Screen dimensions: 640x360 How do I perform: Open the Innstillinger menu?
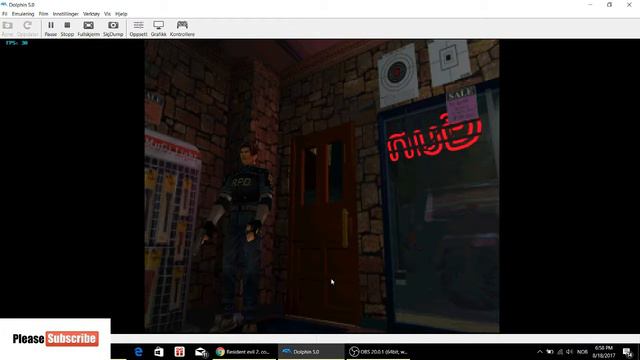pos(65,14)
